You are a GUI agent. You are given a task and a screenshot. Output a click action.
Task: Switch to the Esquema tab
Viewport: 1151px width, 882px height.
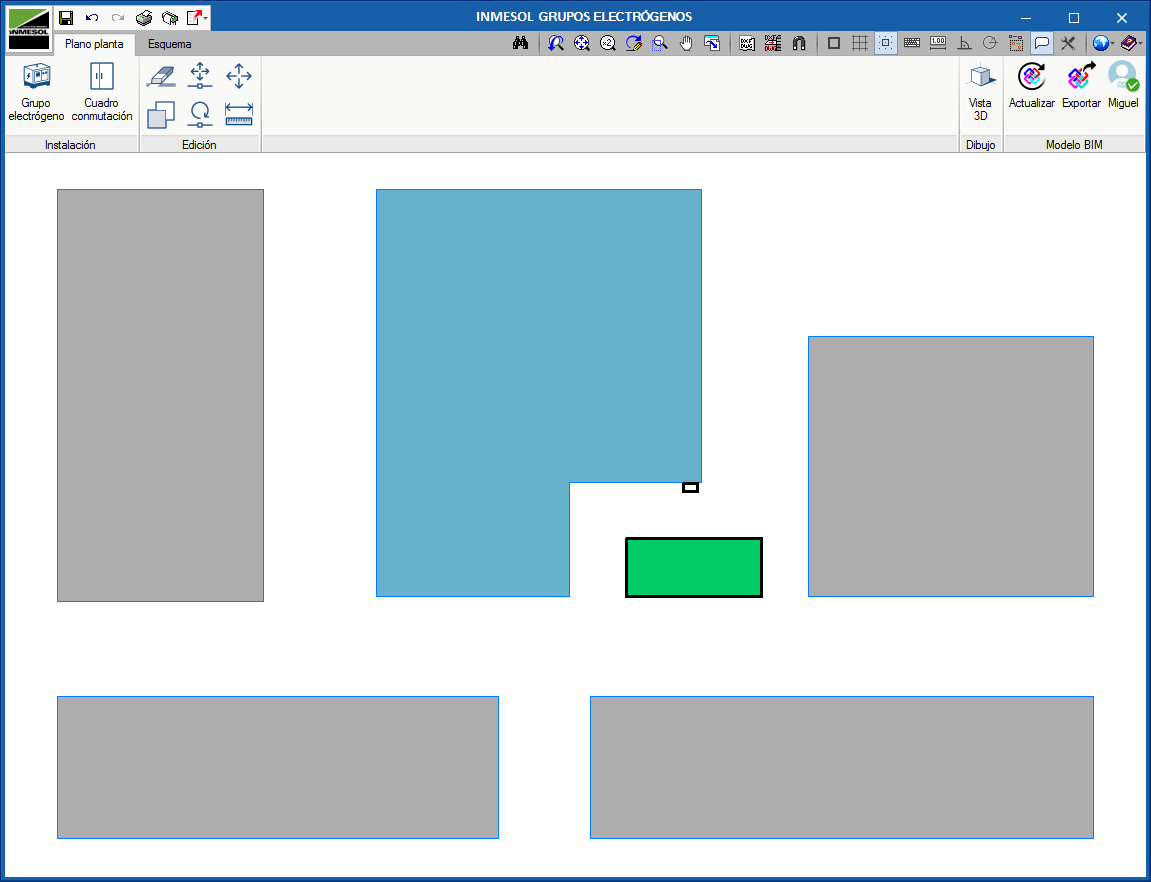pos(170,44)
